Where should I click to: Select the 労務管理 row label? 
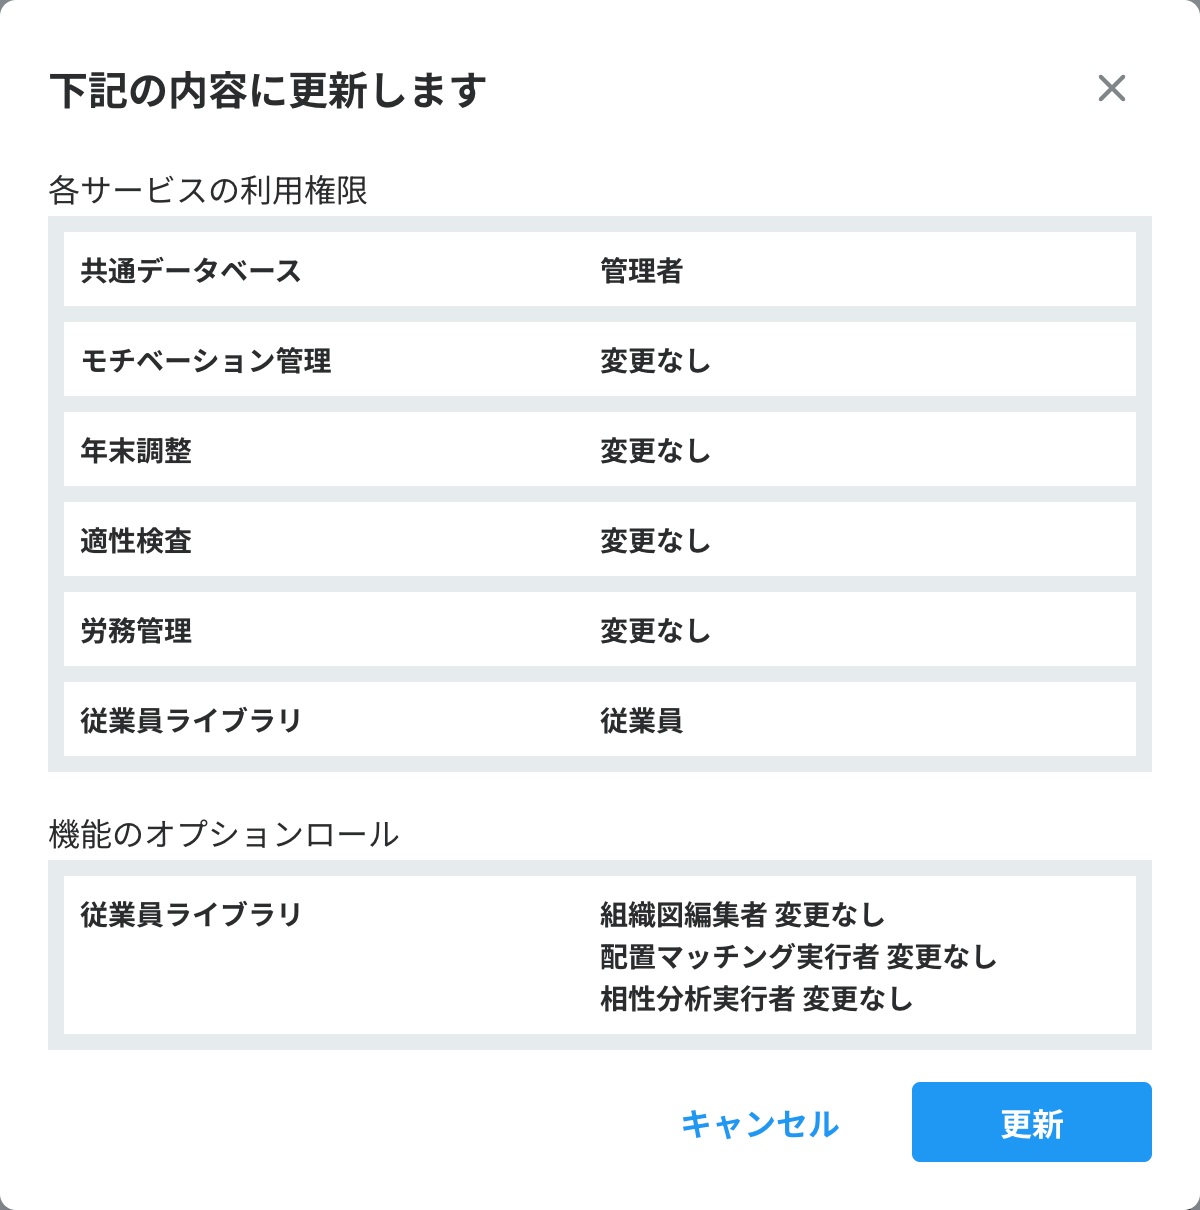(x=136, y=631)
